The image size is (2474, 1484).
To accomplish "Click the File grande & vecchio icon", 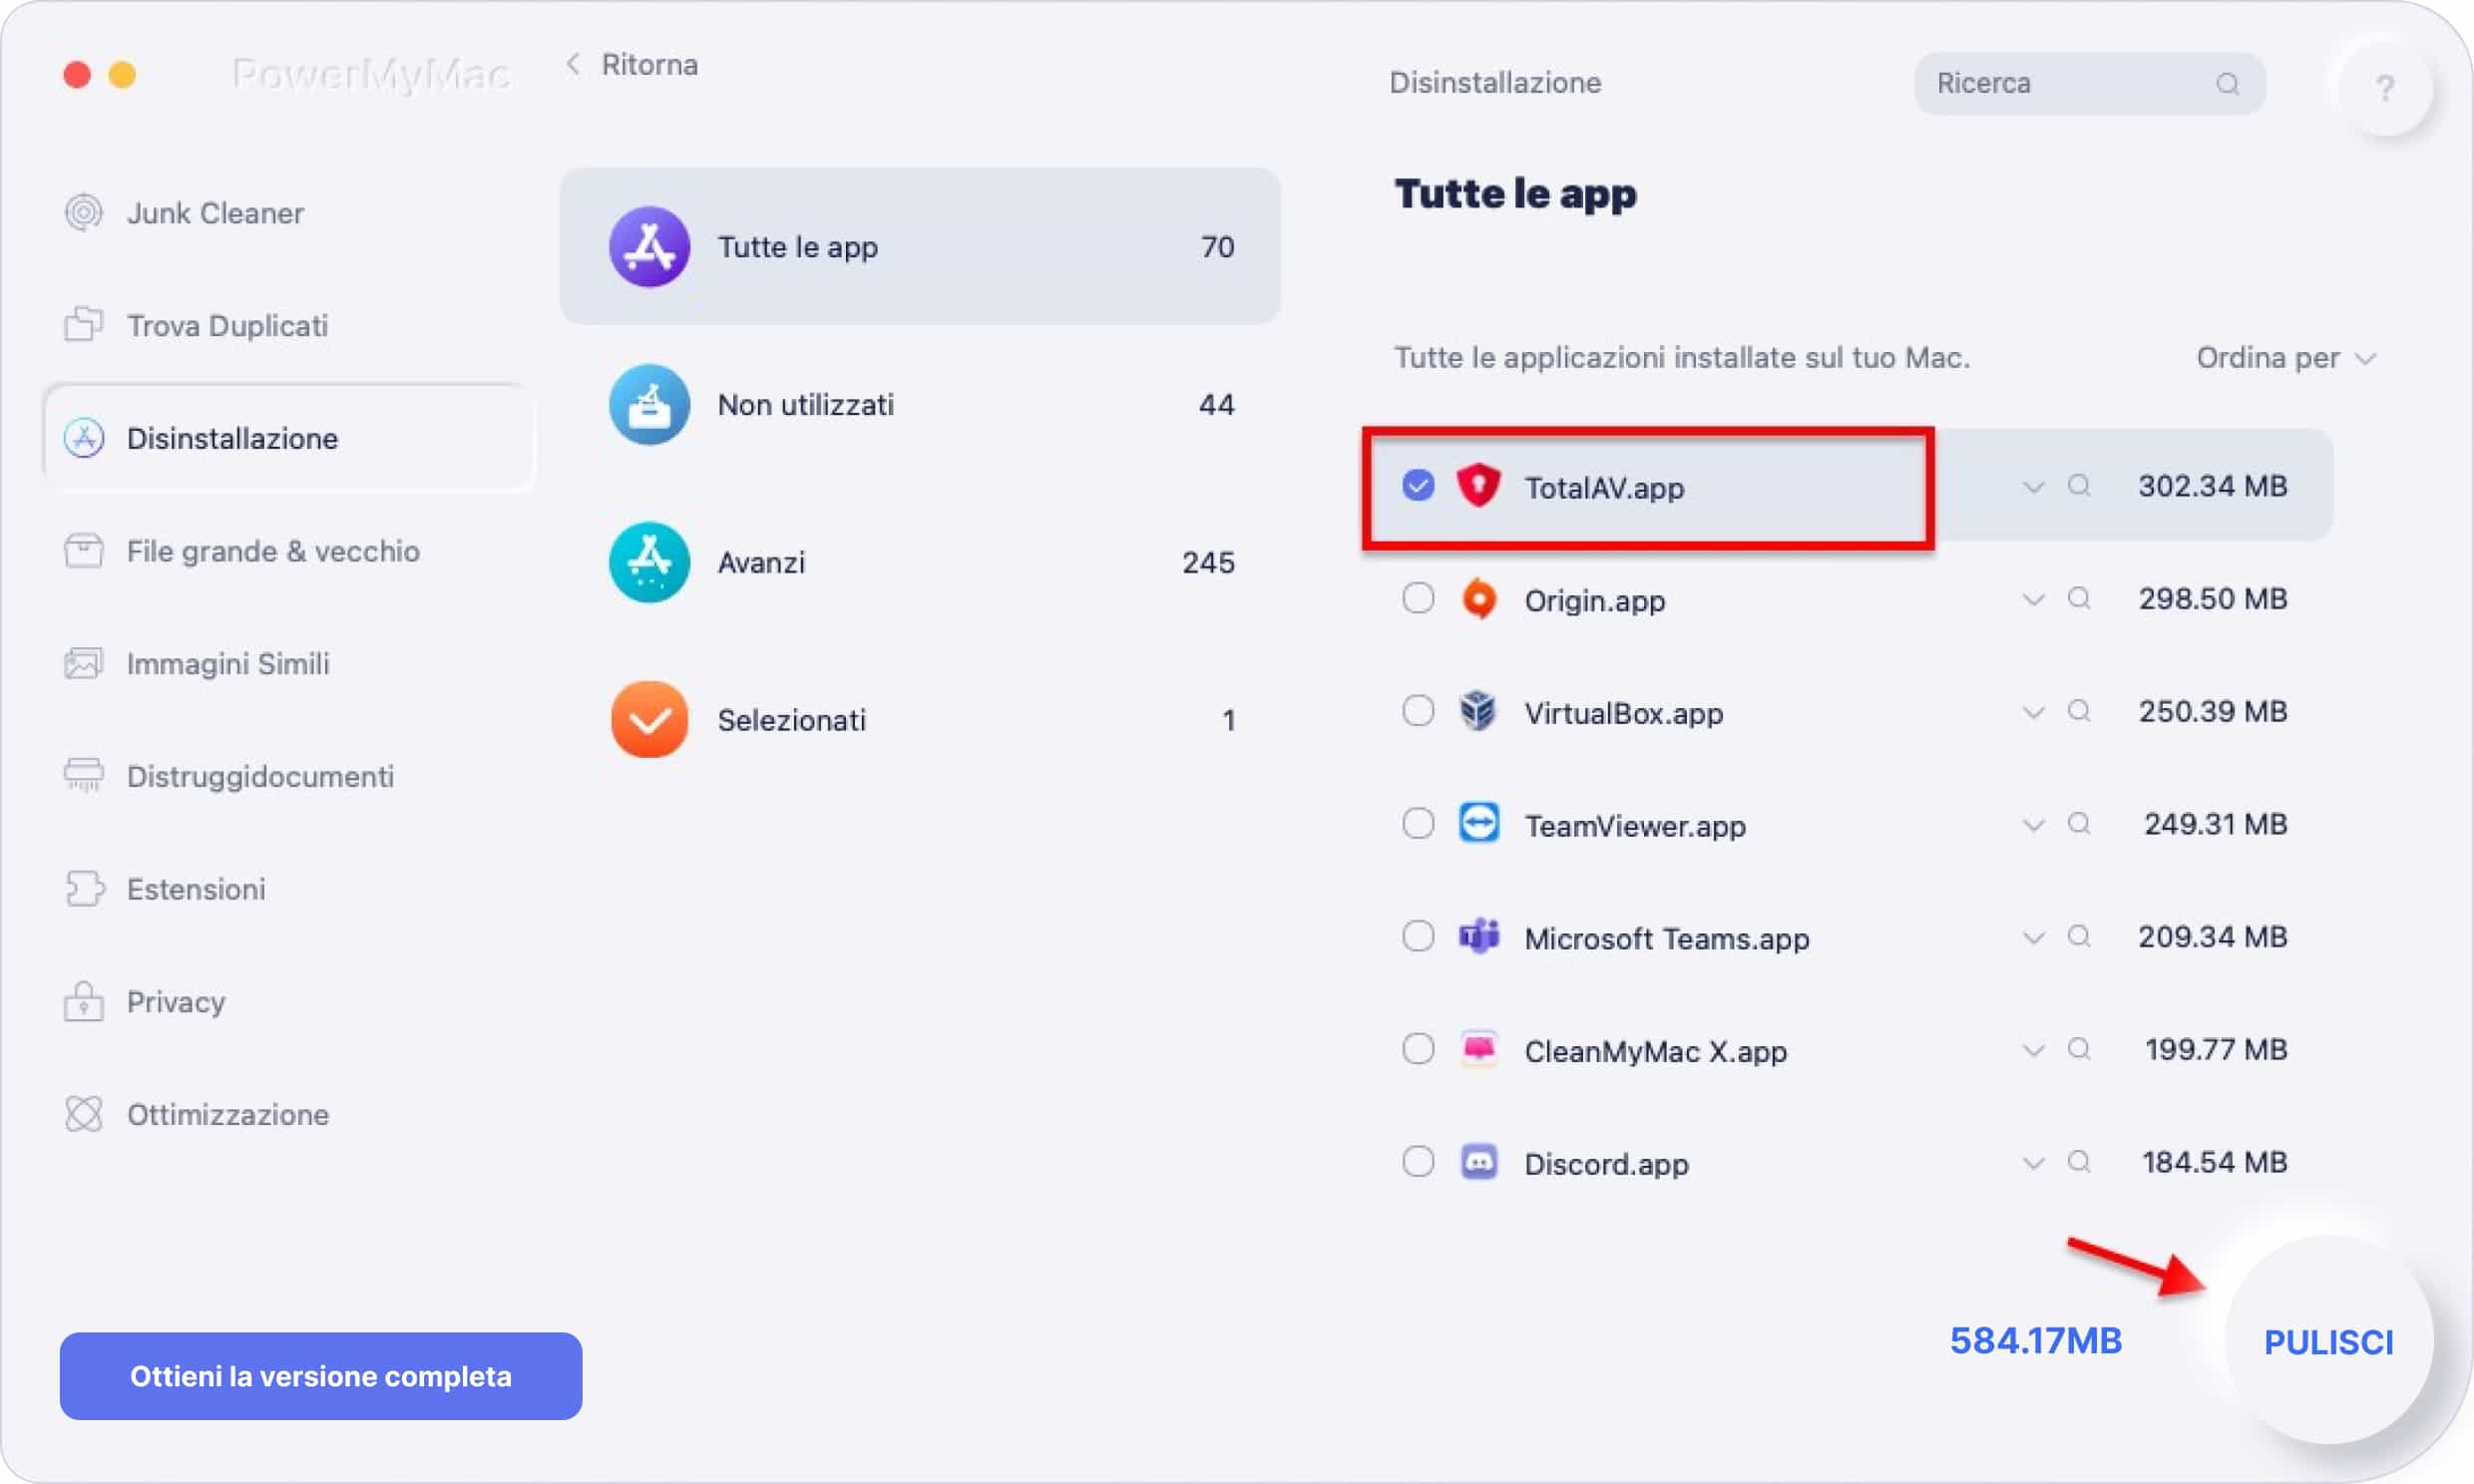I will coord(84,550).
